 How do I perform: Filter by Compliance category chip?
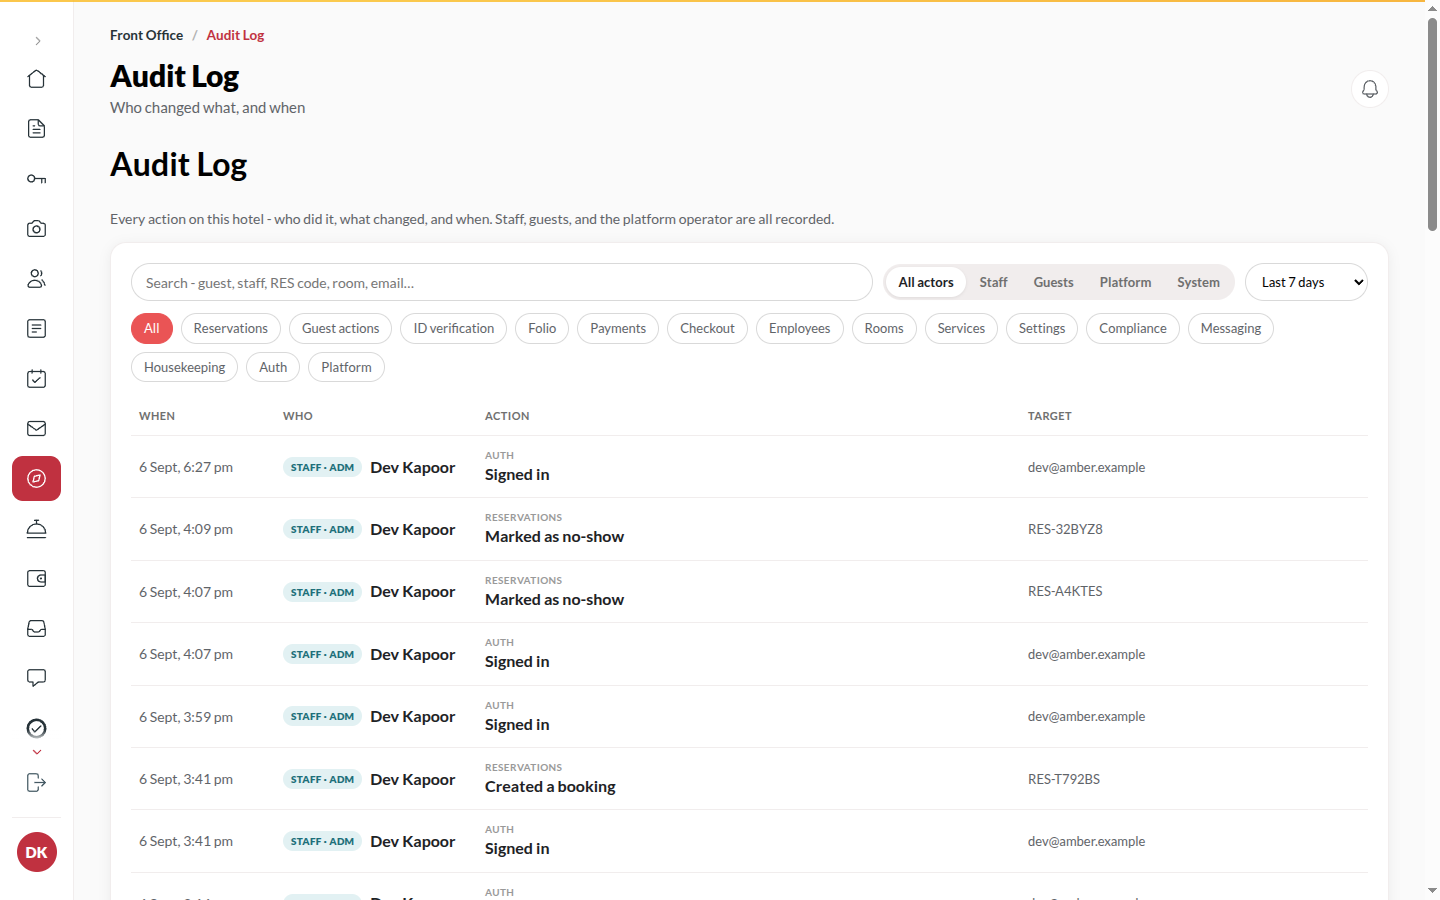tap(1133, 328)
